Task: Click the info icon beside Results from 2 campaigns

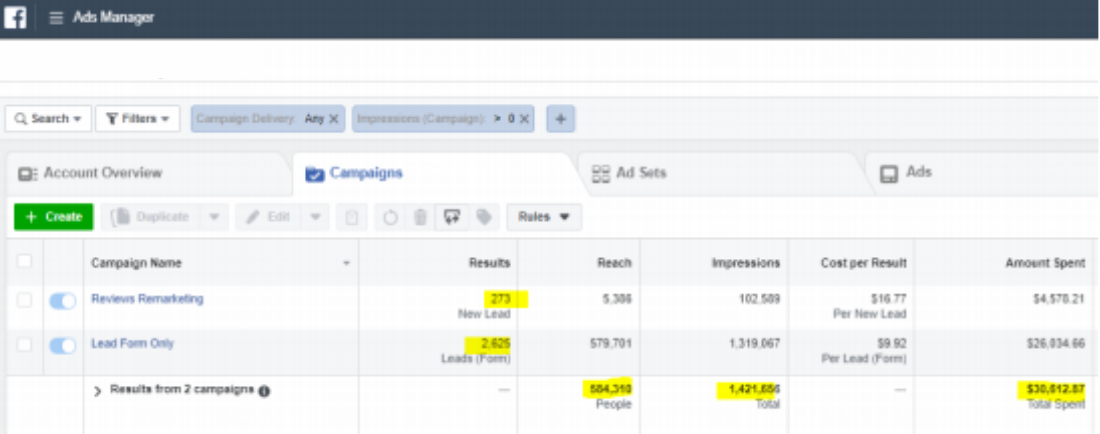Action: 264,391
